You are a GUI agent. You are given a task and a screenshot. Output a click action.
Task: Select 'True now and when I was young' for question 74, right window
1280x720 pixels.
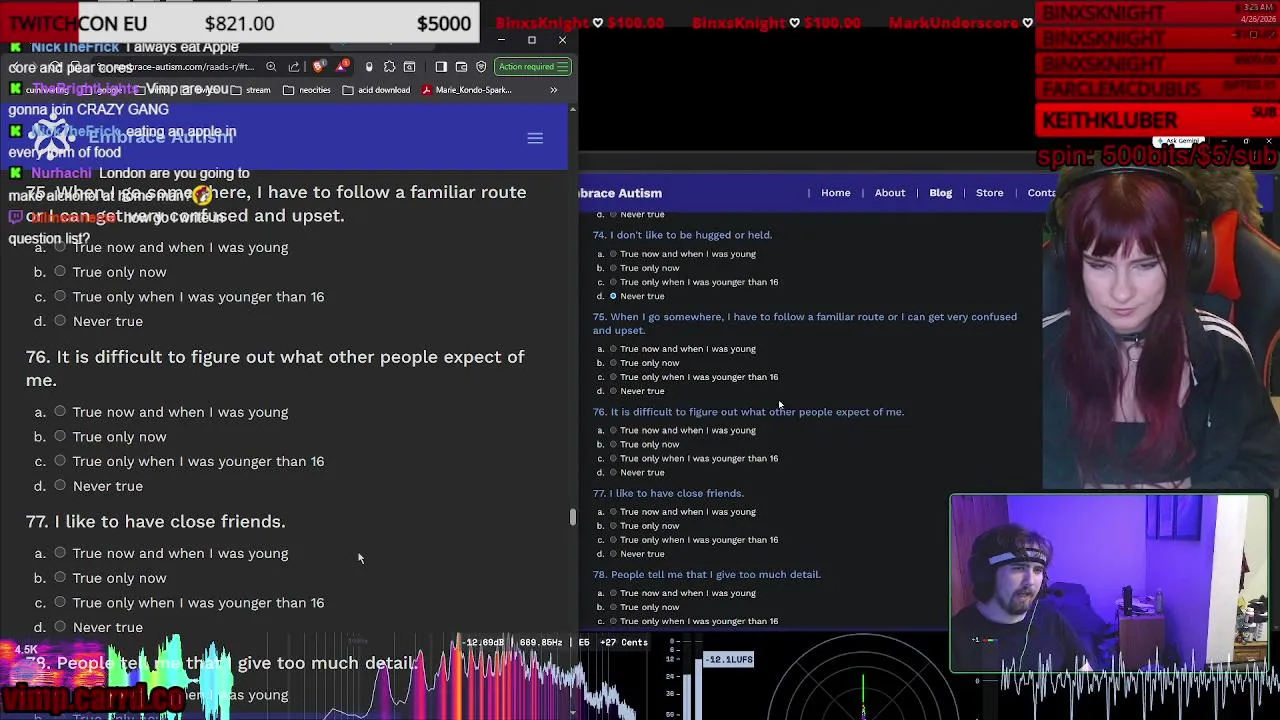click(x=613, y=254)
